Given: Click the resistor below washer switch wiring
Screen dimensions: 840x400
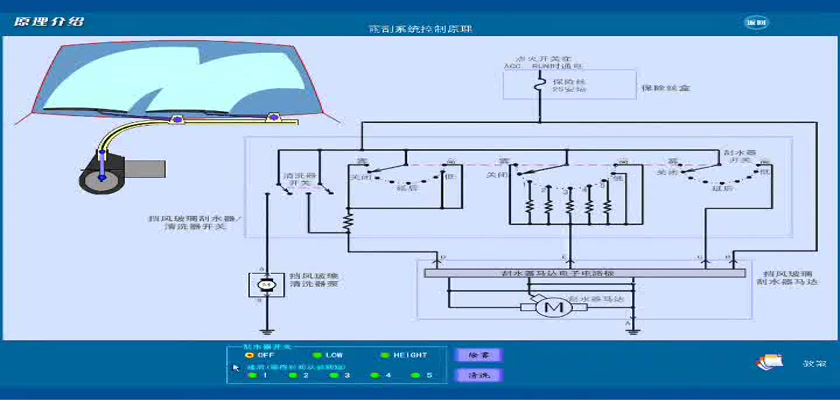Looking at the screenshot, I should pos(348,222).
